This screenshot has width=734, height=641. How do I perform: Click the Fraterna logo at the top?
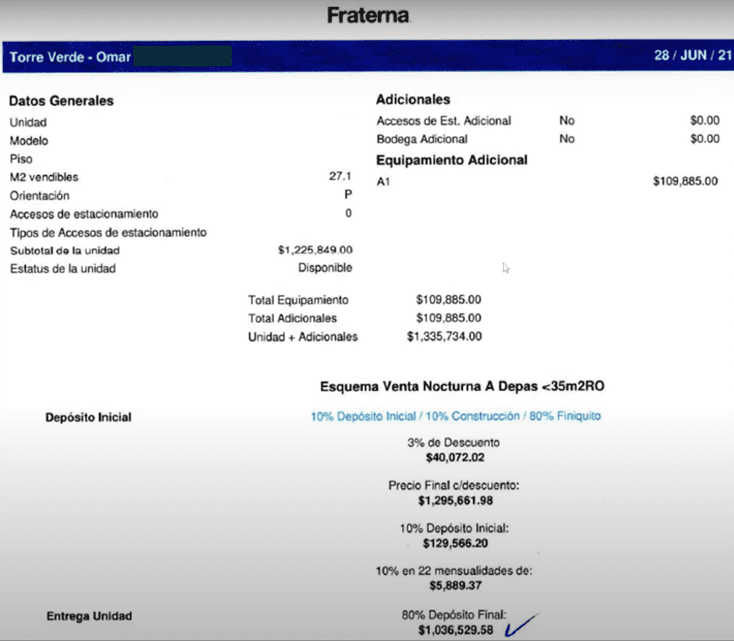[x=367, y=17]
